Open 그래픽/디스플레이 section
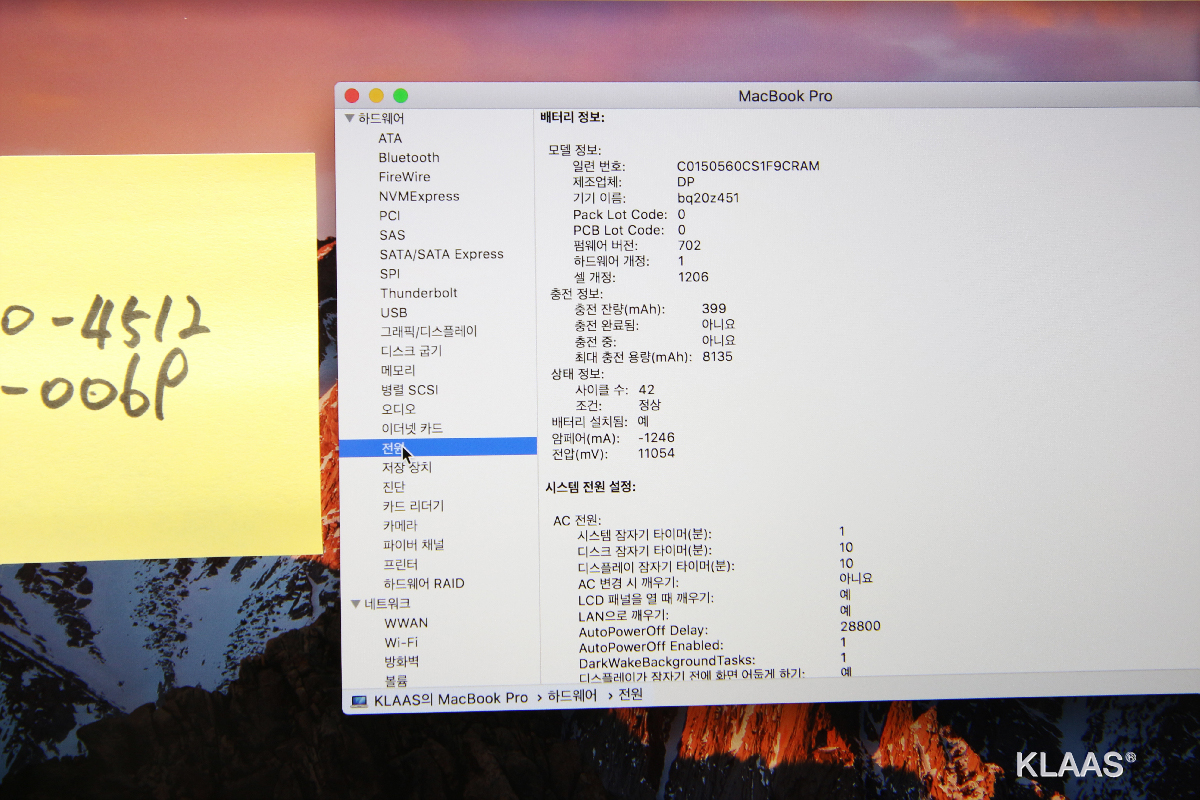 [x=428, y=331]
